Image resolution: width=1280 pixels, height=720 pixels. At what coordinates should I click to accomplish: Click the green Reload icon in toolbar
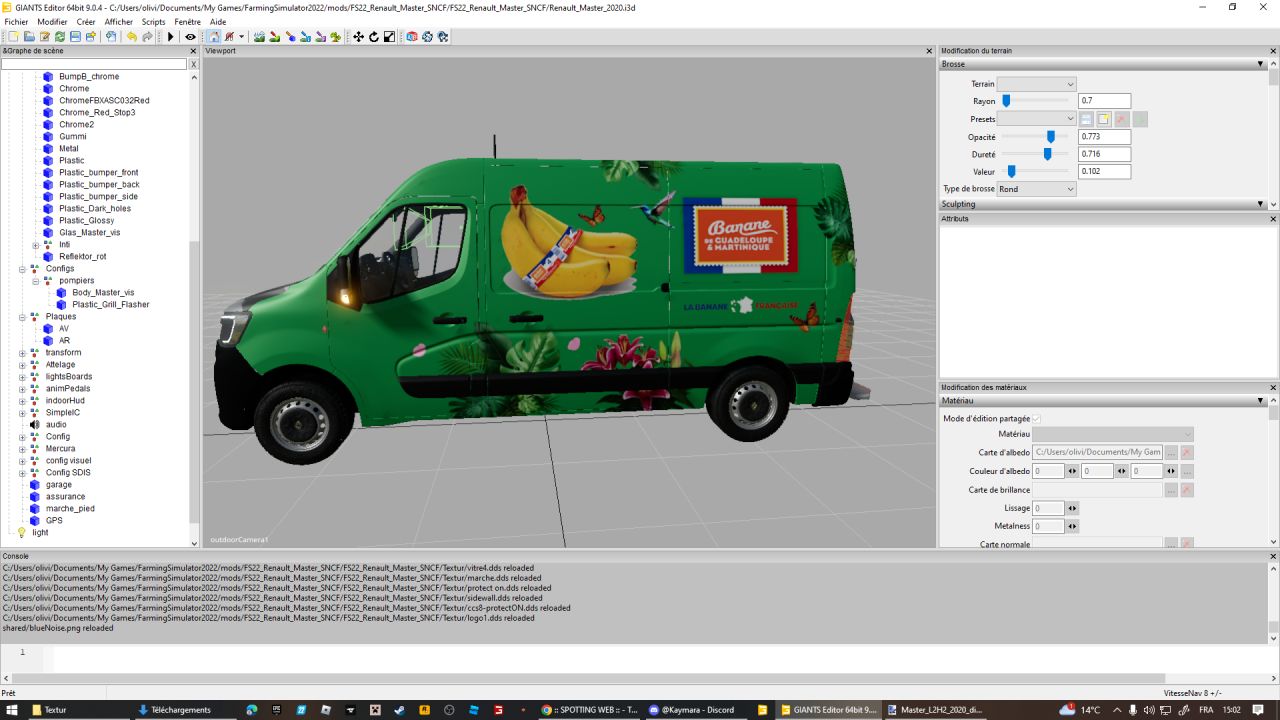click(x=60, y=37)
